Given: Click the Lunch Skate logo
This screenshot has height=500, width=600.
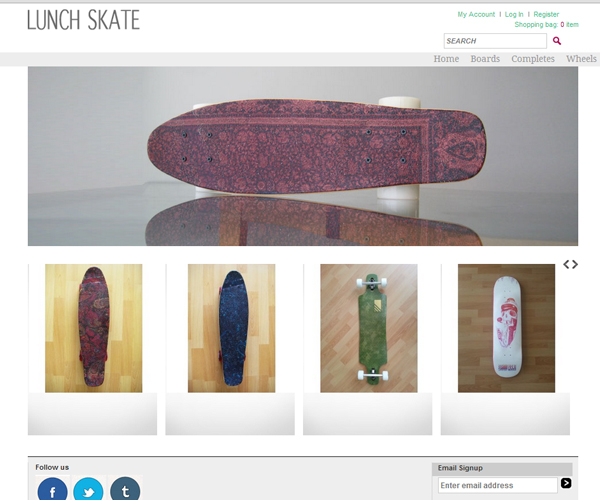Looking at the screenshot, I should pos(83,20).
